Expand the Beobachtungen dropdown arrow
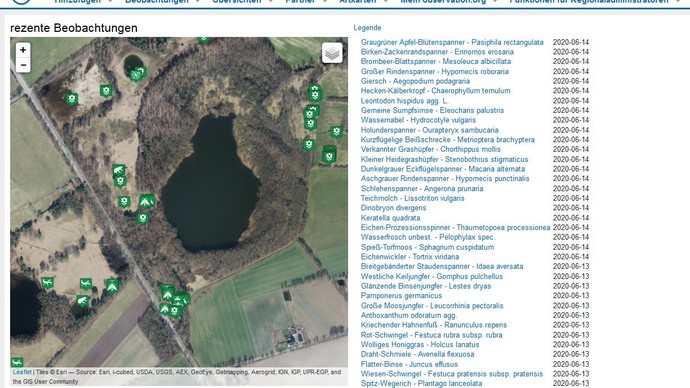Screen dimensions: 690x388 pyautogui.click(x=197, y=2)
